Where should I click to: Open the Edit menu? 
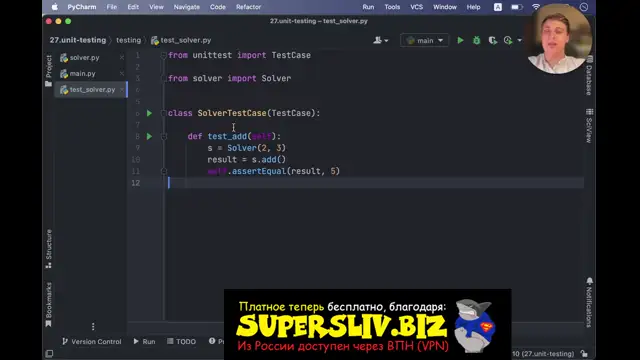pos(133,7)
